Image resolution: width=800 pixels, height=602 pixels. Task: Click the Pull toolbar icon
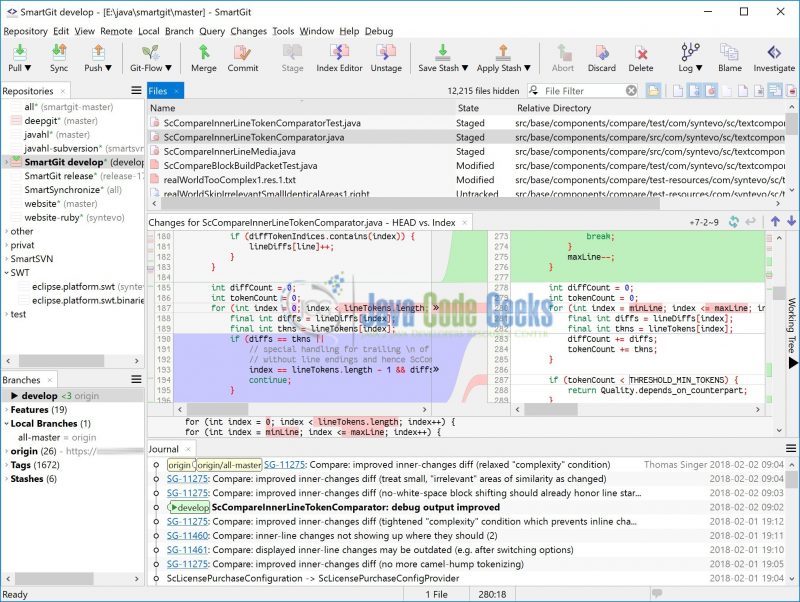click(x=19, y=53)
